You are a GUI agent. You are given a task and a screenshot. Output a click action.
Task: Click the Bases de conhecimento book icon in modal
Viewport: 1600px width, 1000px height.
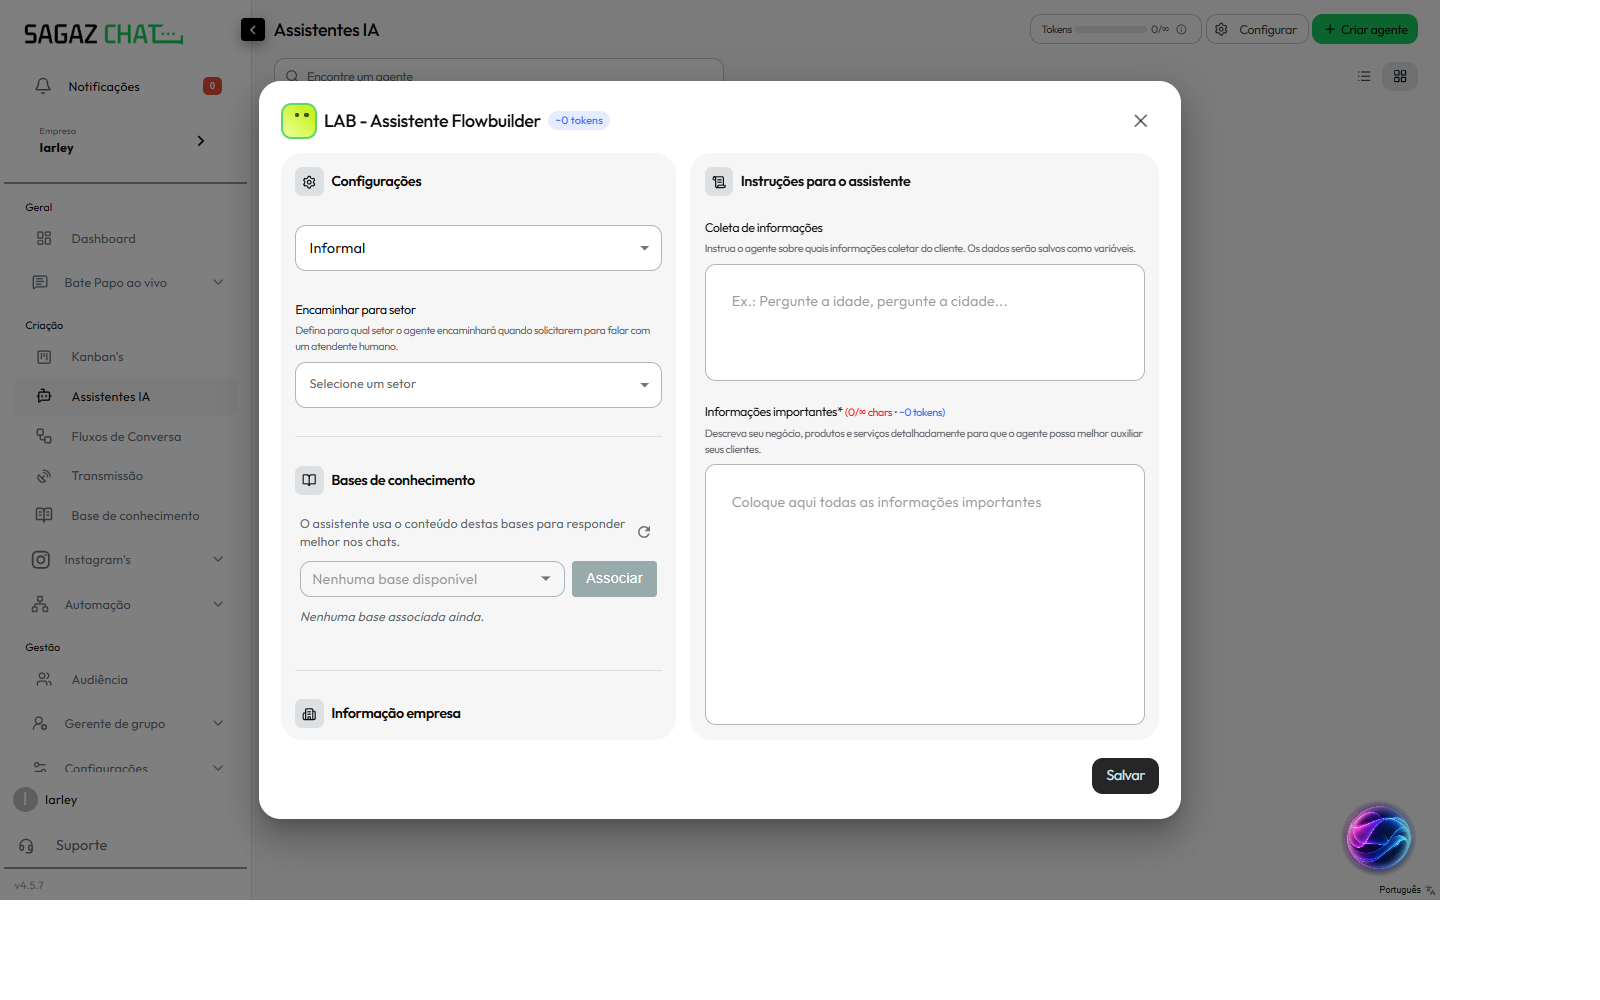coord(309,481)
